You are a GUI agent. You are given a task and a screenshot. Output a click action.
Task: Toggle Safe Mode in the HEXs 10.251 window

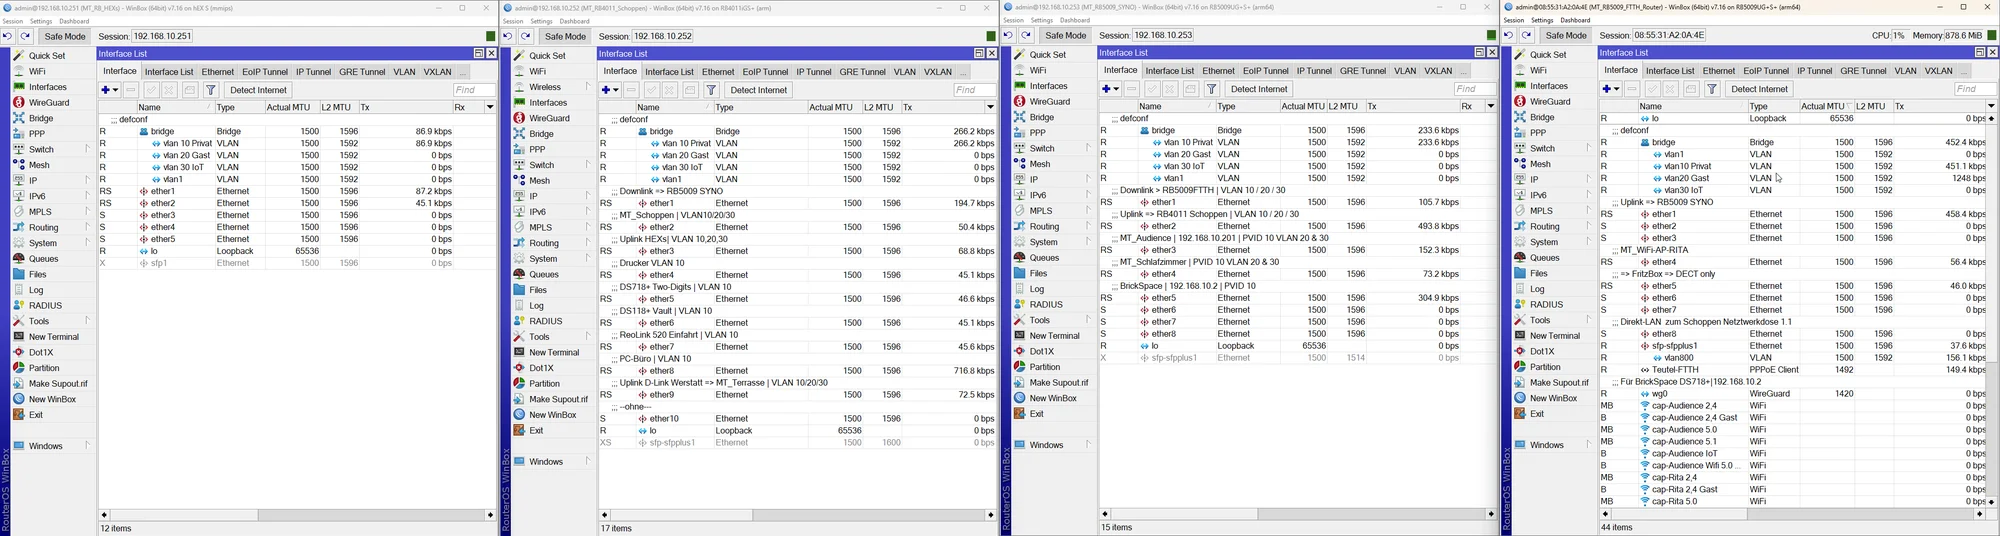pos(65,36)
